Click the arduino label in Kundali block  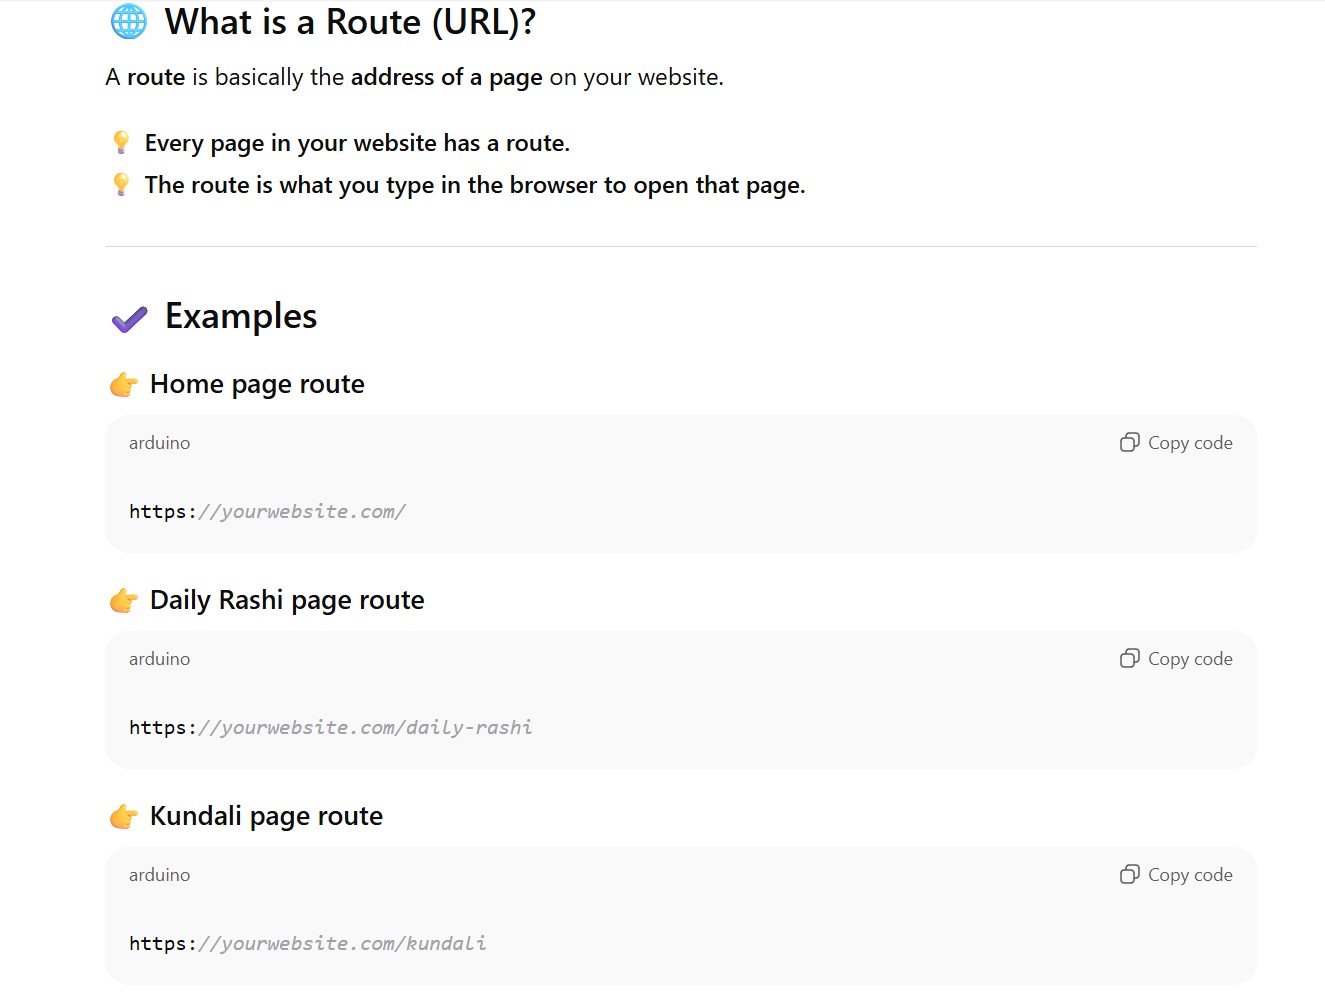[x=159, y=875]
